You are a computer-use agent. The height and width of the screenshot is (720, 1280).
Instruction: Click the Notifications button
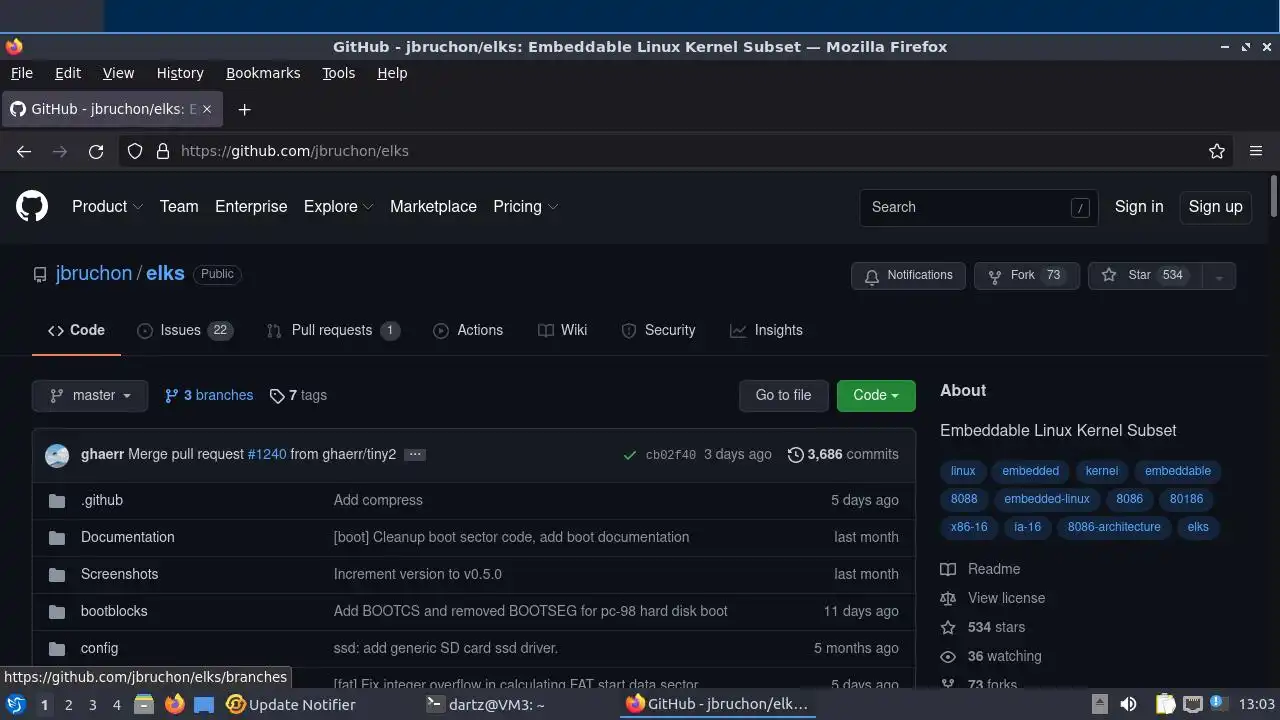click(908, 276)
